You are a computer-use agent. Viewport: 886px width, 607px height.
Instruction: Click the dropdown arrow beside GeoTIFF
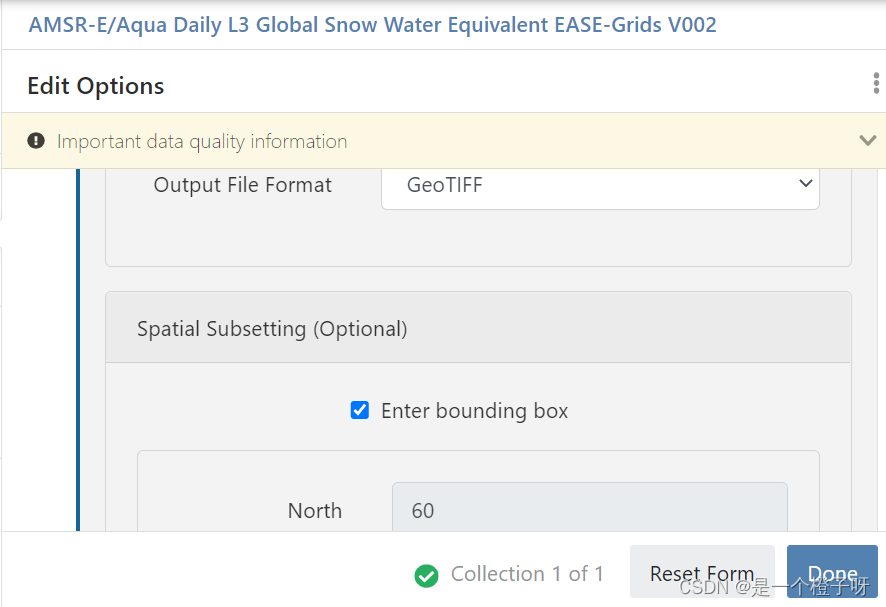coord(805,184)
